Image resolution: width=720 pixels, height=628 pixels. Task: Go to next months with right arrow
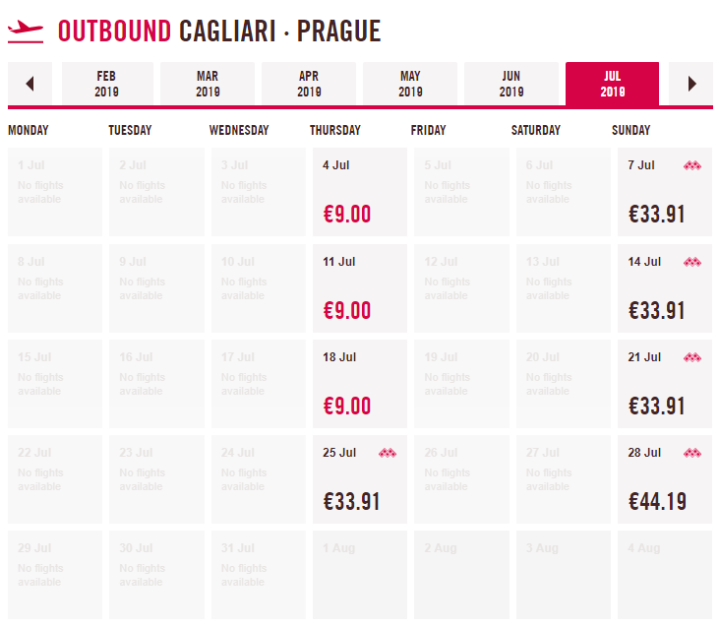coord(691,84)
